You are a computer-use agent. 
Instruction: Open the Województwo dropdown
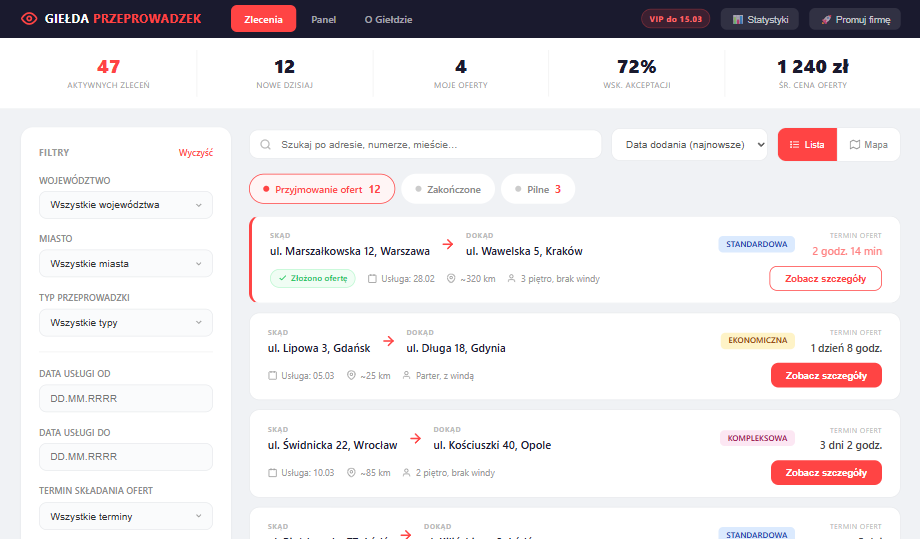click(x=125, y=205)
